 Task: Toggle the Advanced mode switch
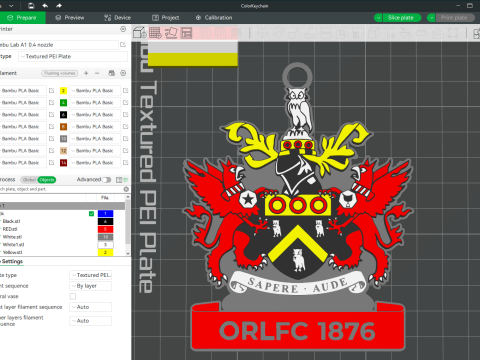pos(107,180)
